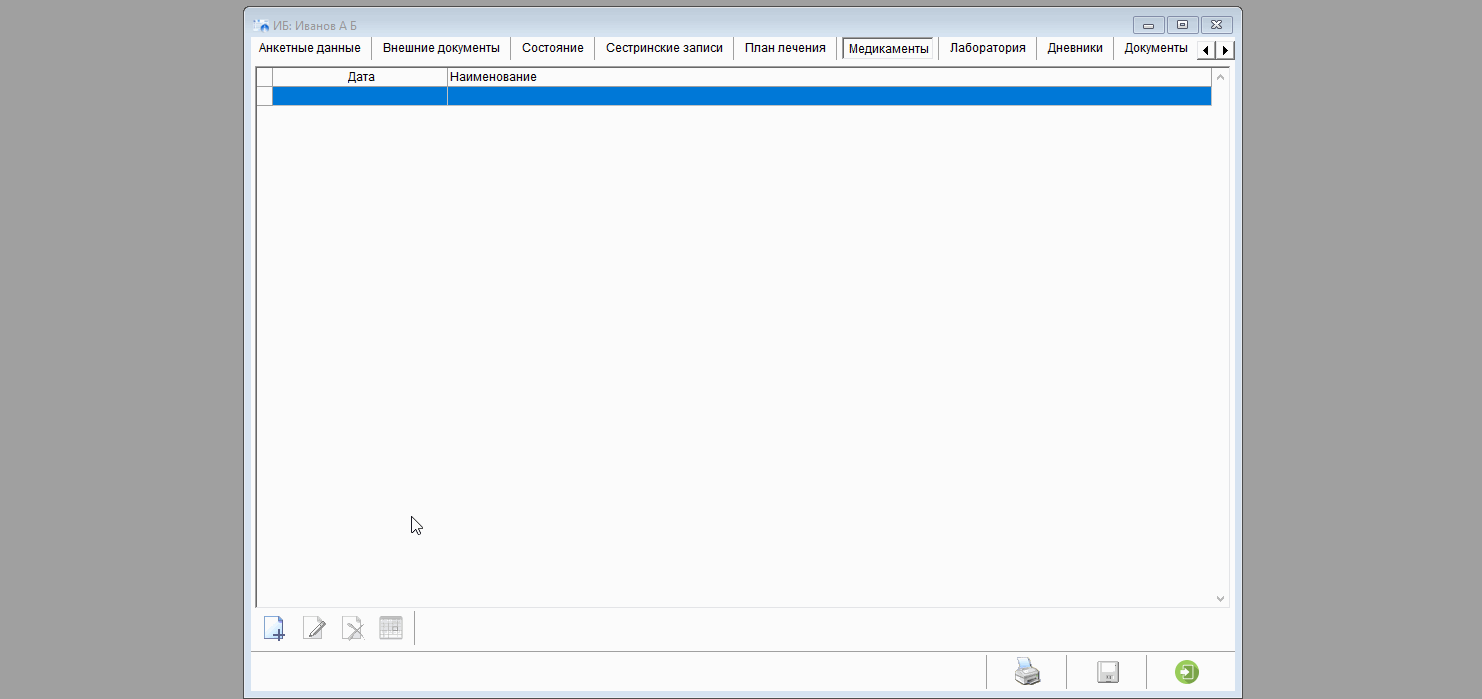1482x699 pixels.
Task: Switch to the Лаборатория tab
Action: 987,48
